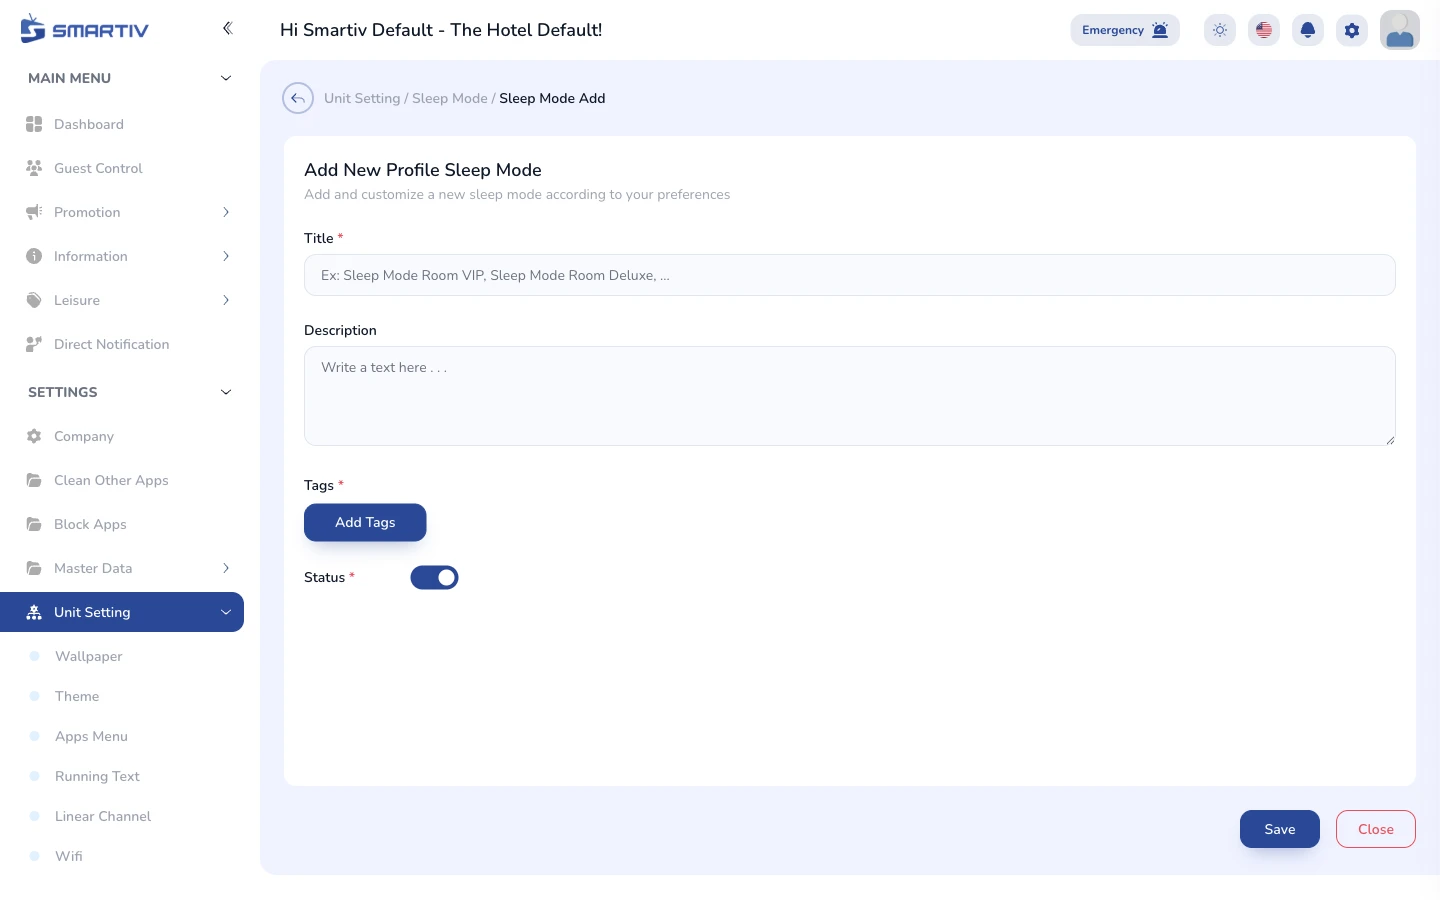This screenshot has width=1440, height=900.
Task: Click the Smartiv logo
Action: click(84, 29)
